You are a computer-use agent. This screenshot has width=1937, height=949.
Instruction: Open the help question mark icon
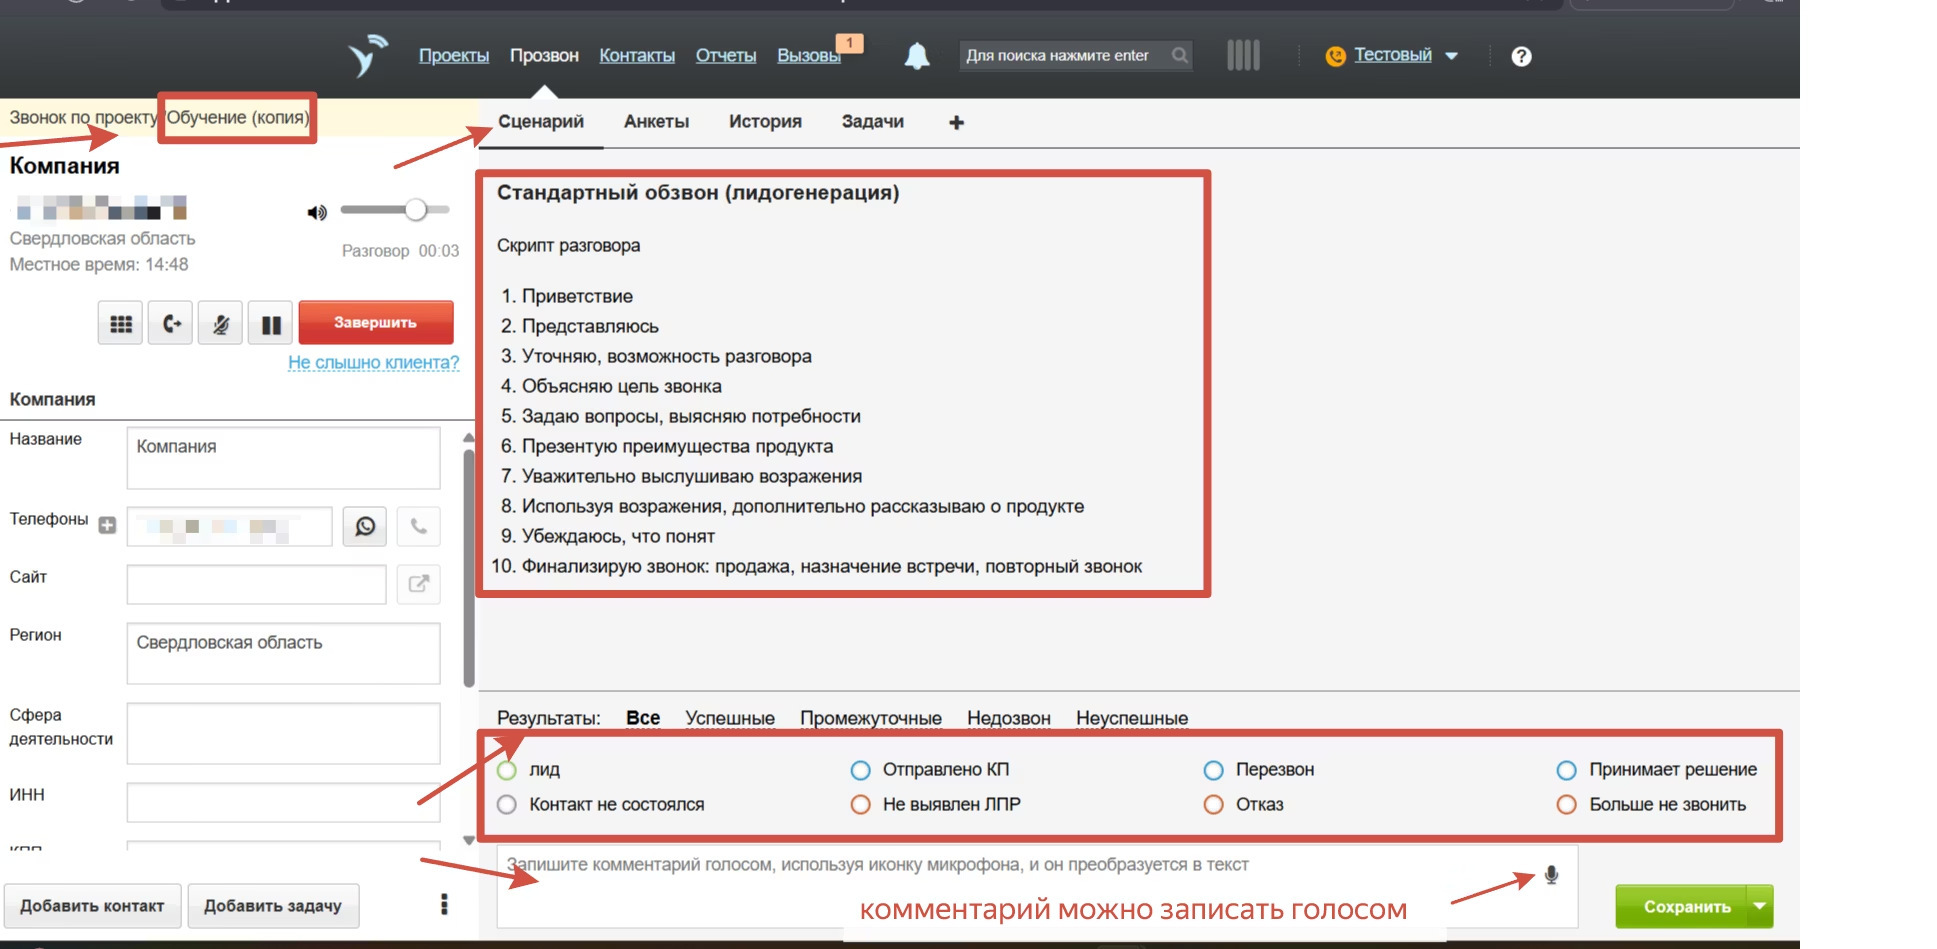1521,56
